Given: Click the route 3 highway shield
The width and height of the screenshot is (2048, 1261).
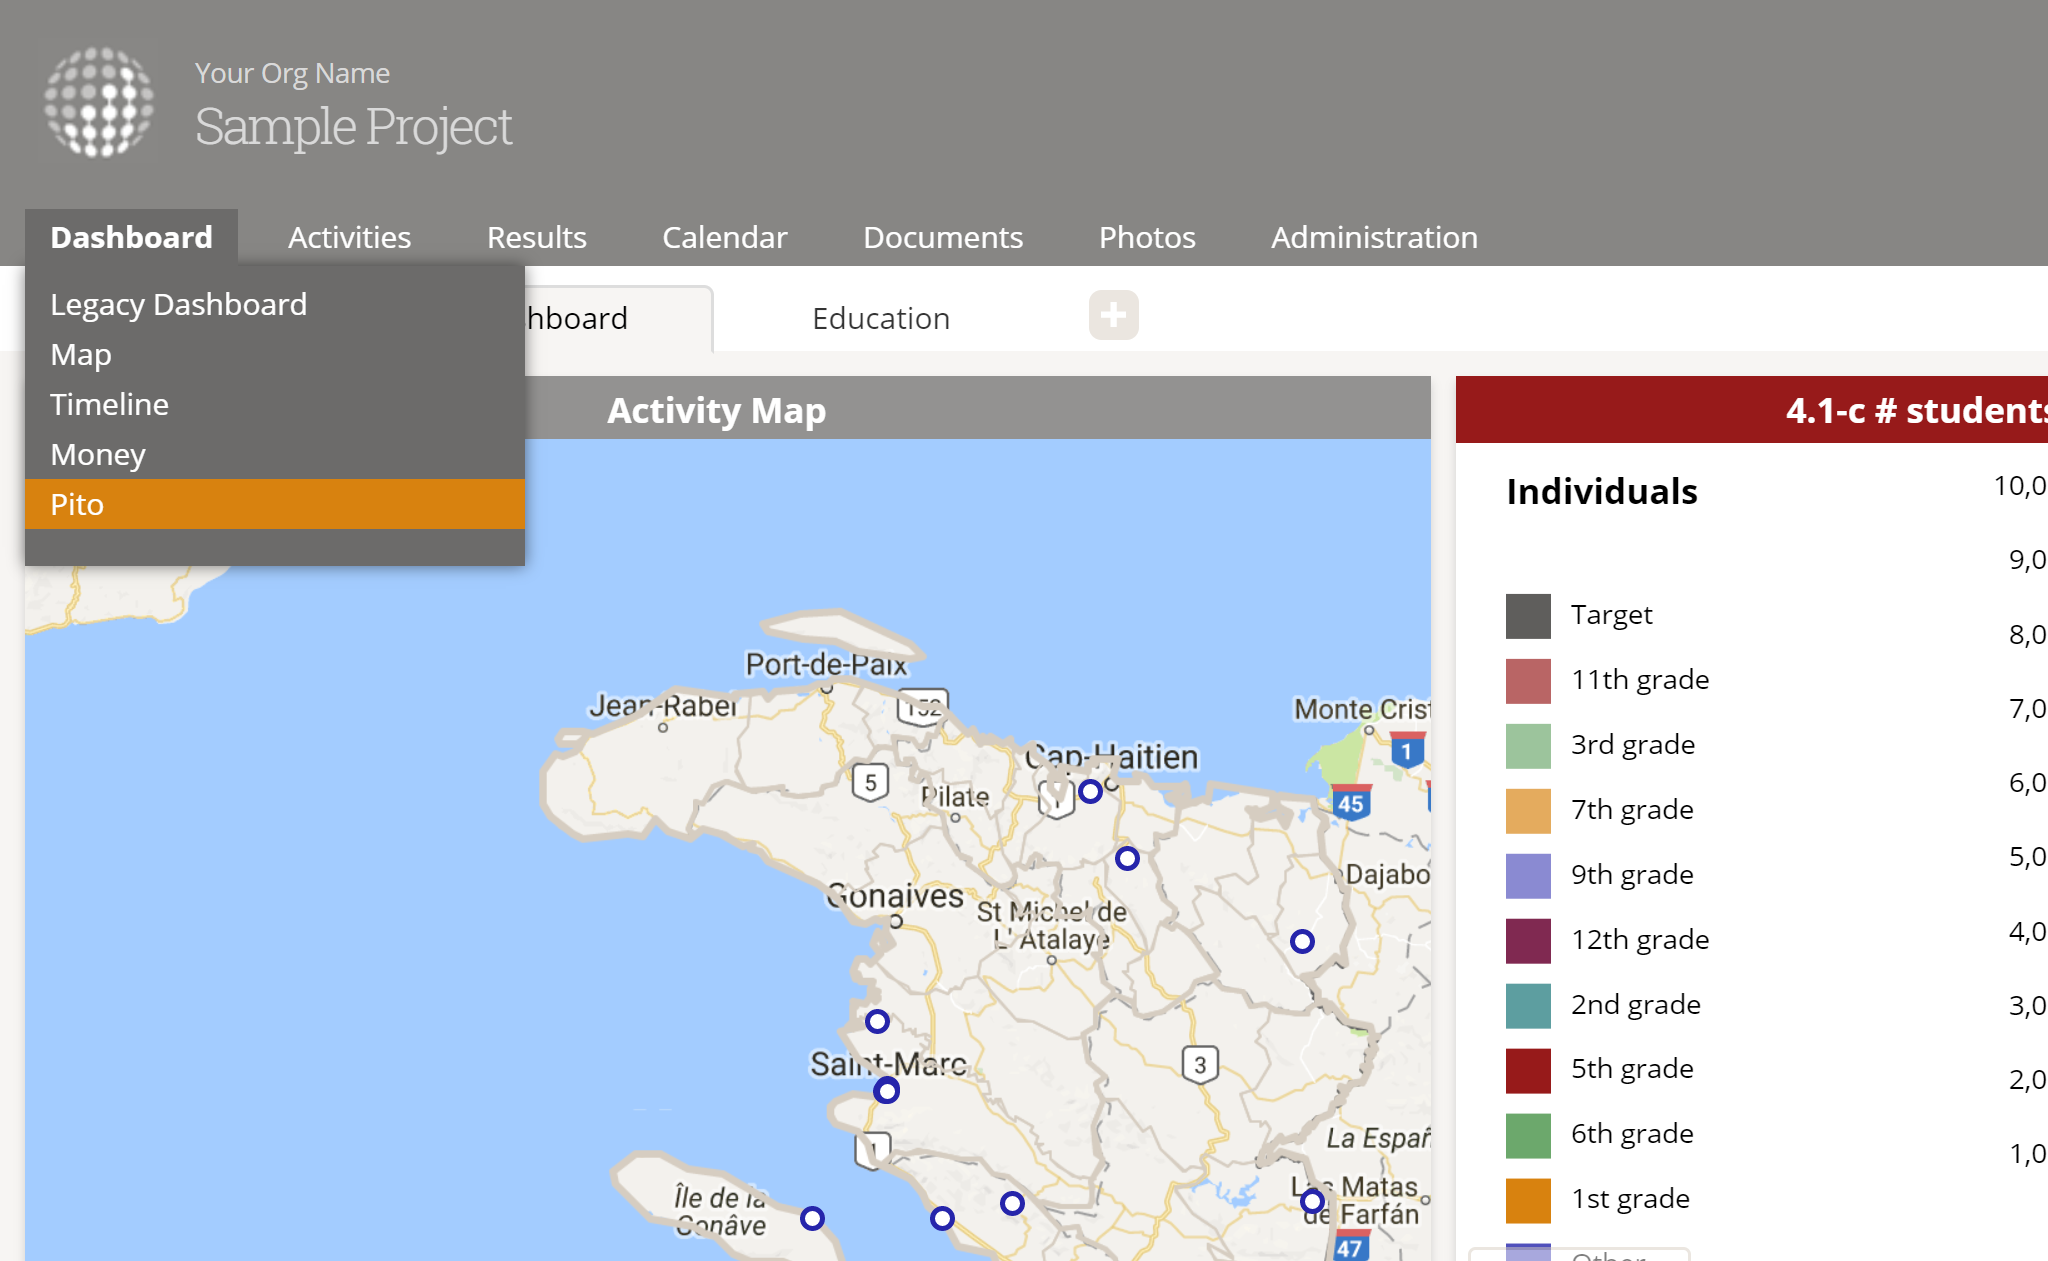Looking at the screenshot, I should [x=1200, y=1065].
